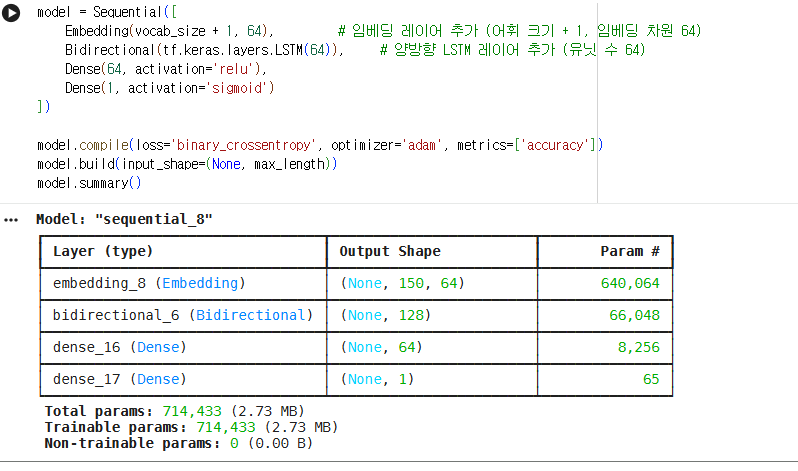Click the Total params line
798x471 pixels.
(x=175, y=411)
